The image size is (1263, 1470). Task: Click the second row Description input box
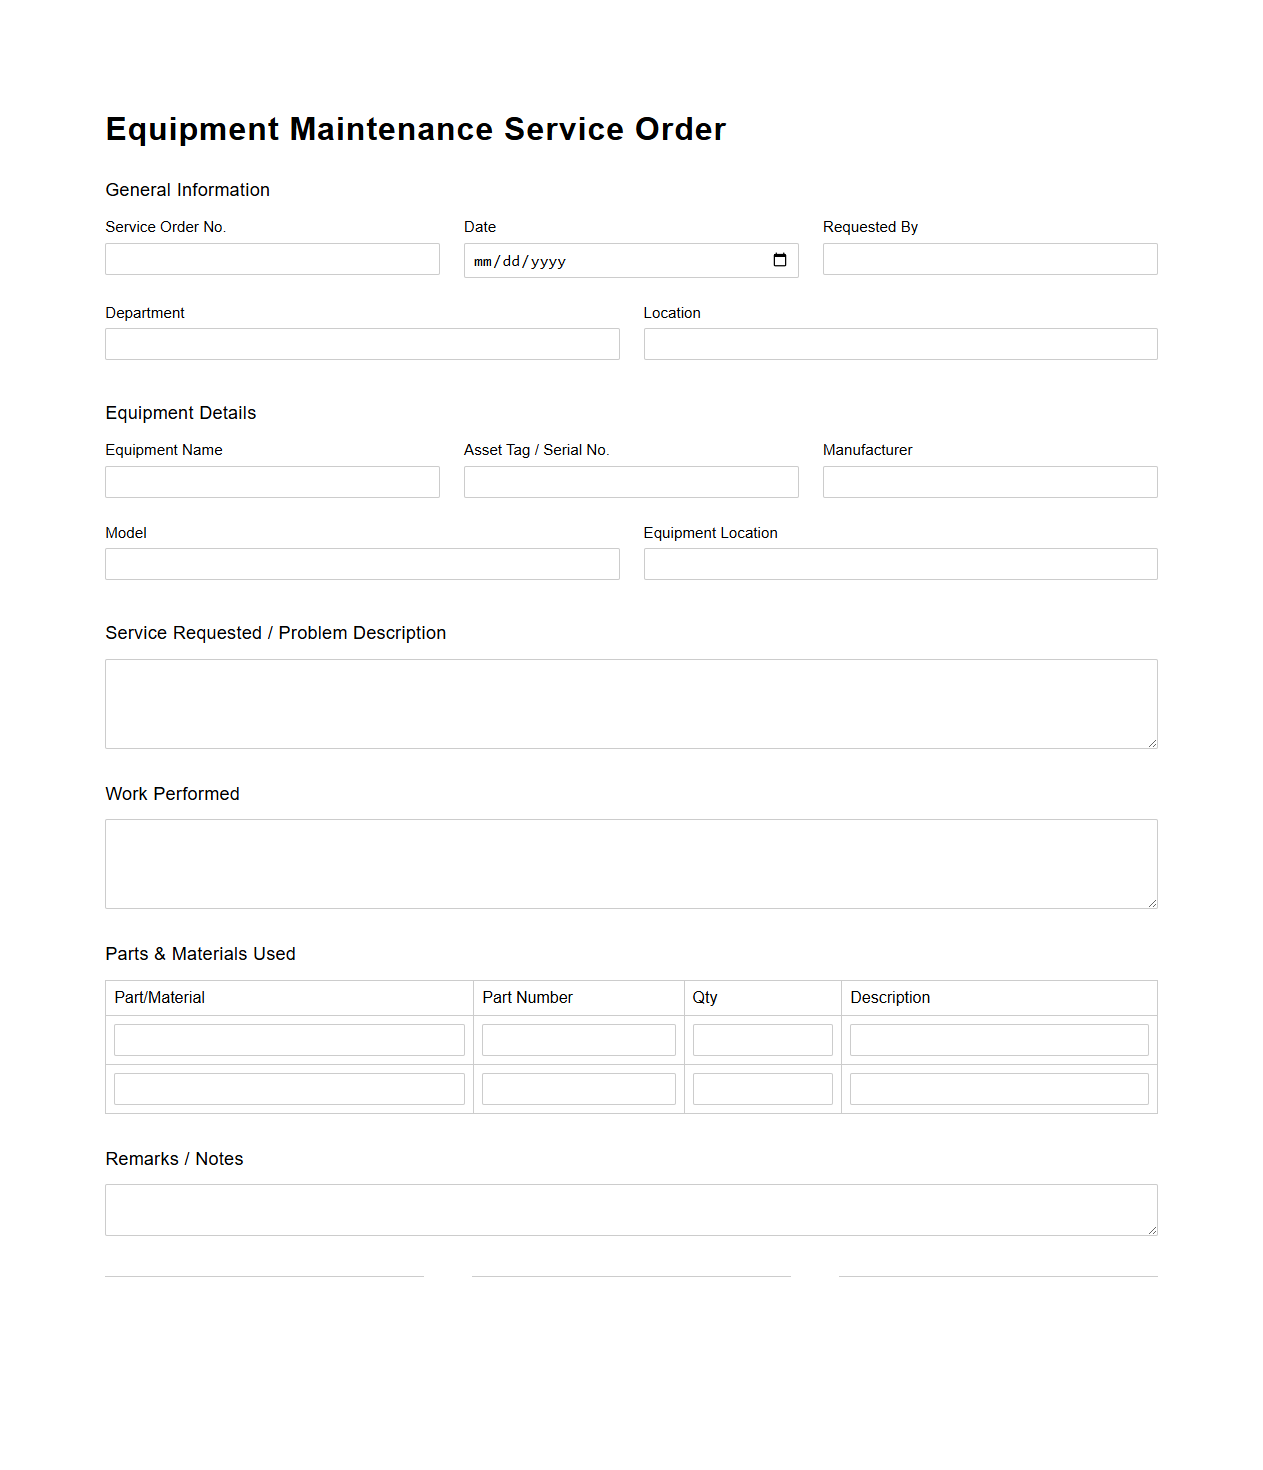tap(998, 1088)
